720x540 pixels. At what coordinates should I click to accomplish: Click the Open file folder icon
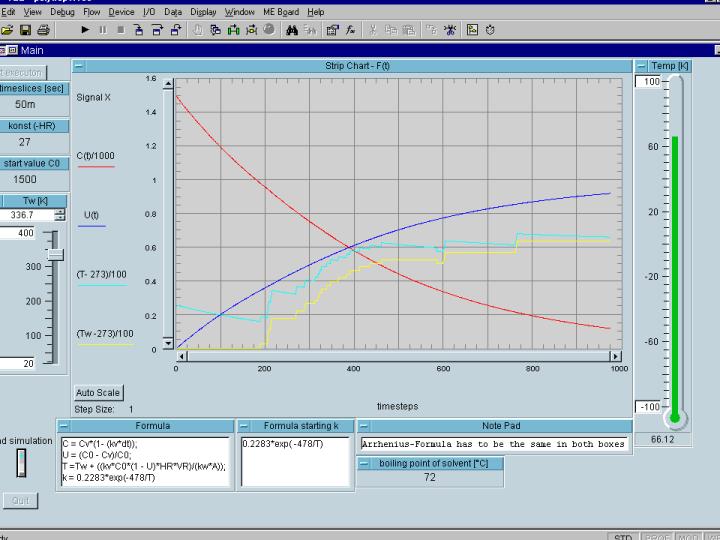click(x=8, y=30)
